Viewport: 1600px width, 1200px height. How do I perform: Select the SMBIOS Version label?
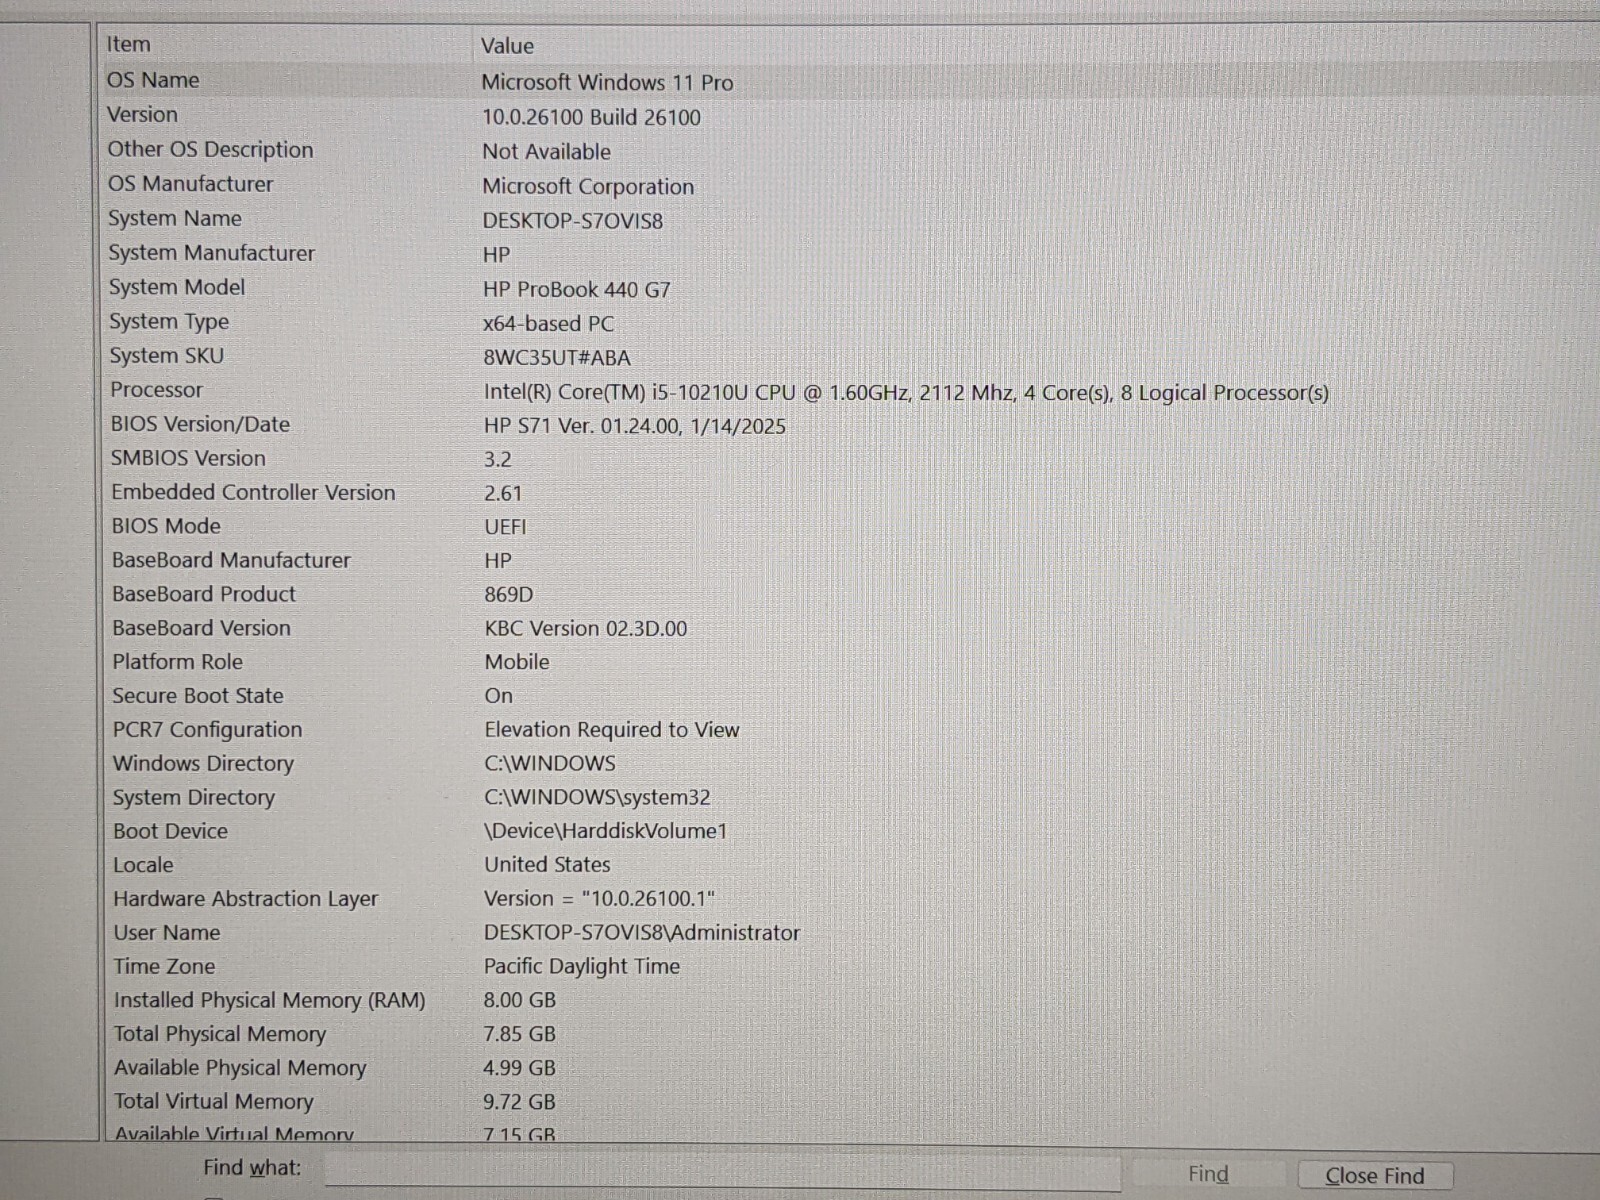pyautogui.click(x=188, y=458)
